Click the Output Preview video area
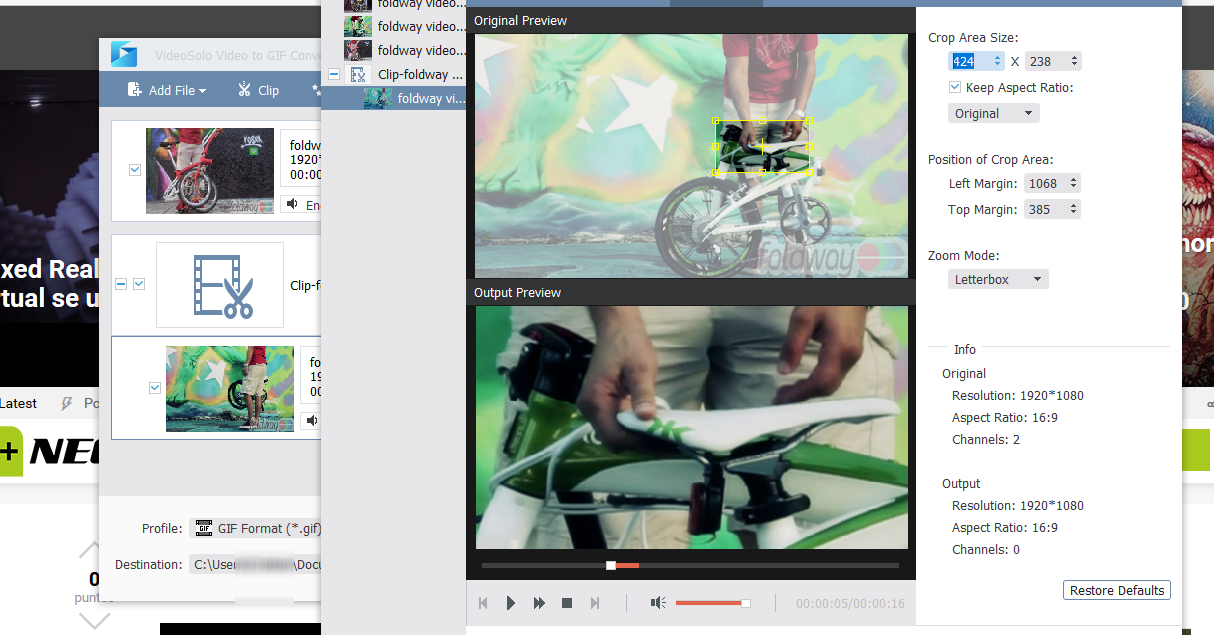The height and width of the screenshot is (635, 1214). (691, 427)
